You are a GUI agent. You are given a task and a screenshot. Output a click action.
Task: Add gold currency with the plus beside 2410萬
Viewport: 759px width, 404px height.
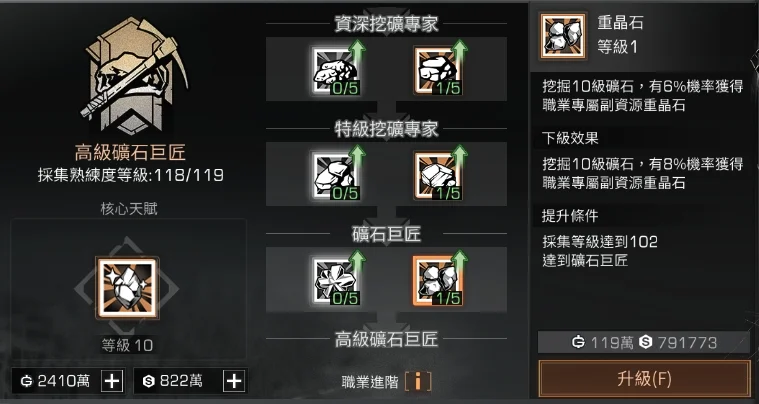112,381
